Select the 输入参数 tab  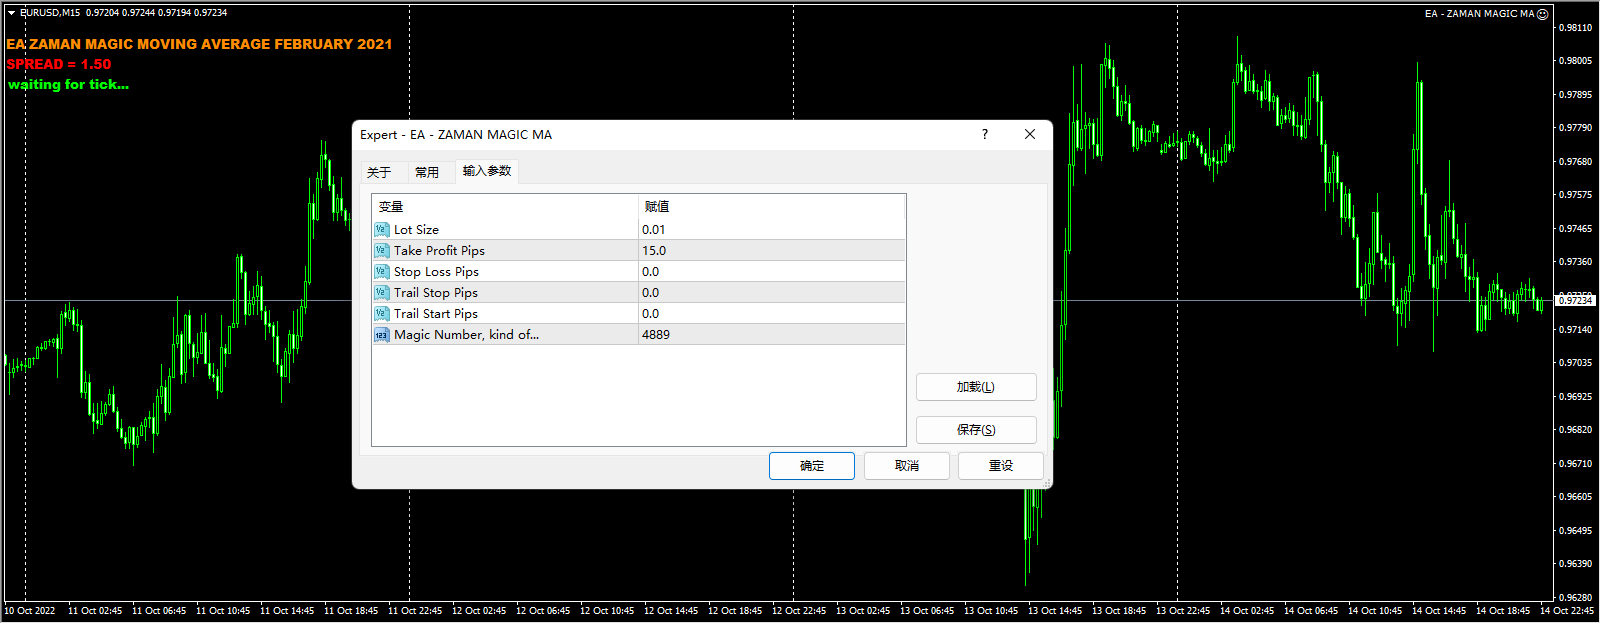tap(487, 171)
